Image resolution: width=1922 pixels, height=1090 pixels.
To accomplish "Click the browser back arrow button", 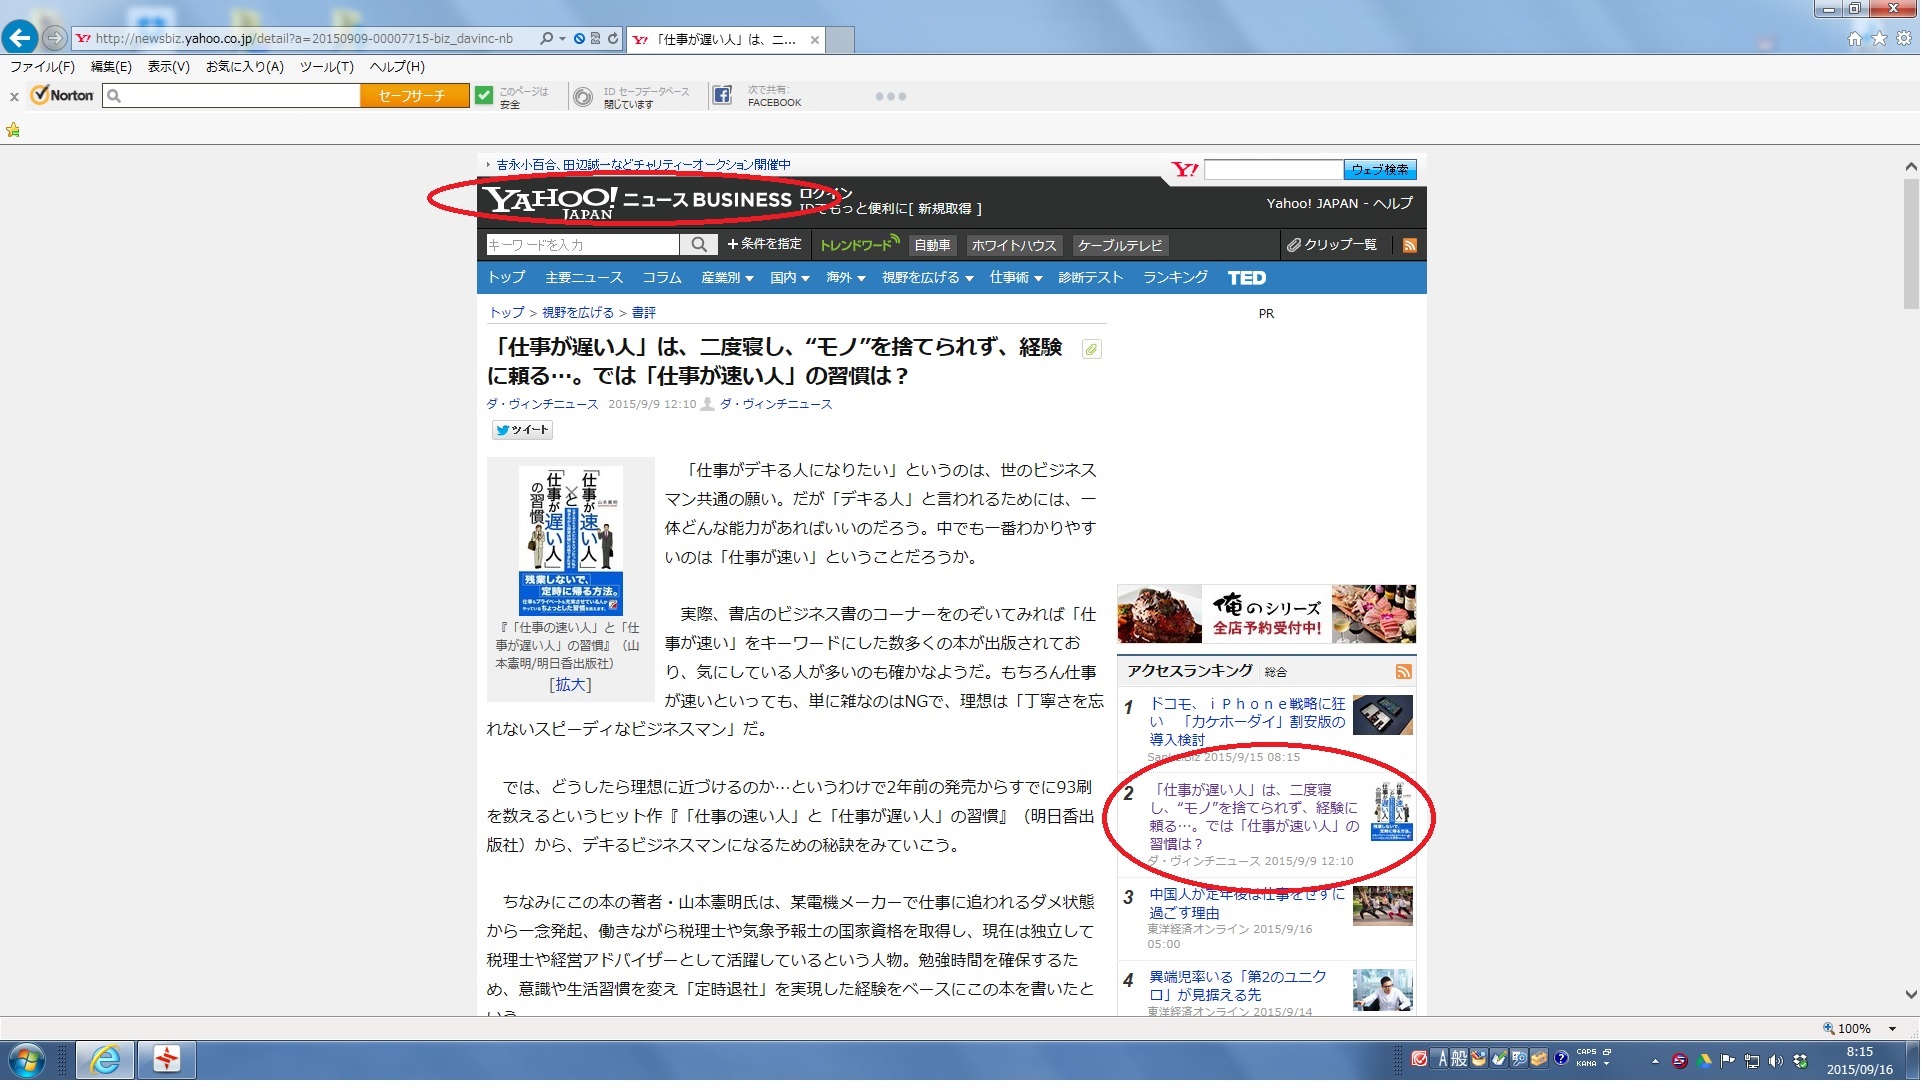I will click(20, 38).
